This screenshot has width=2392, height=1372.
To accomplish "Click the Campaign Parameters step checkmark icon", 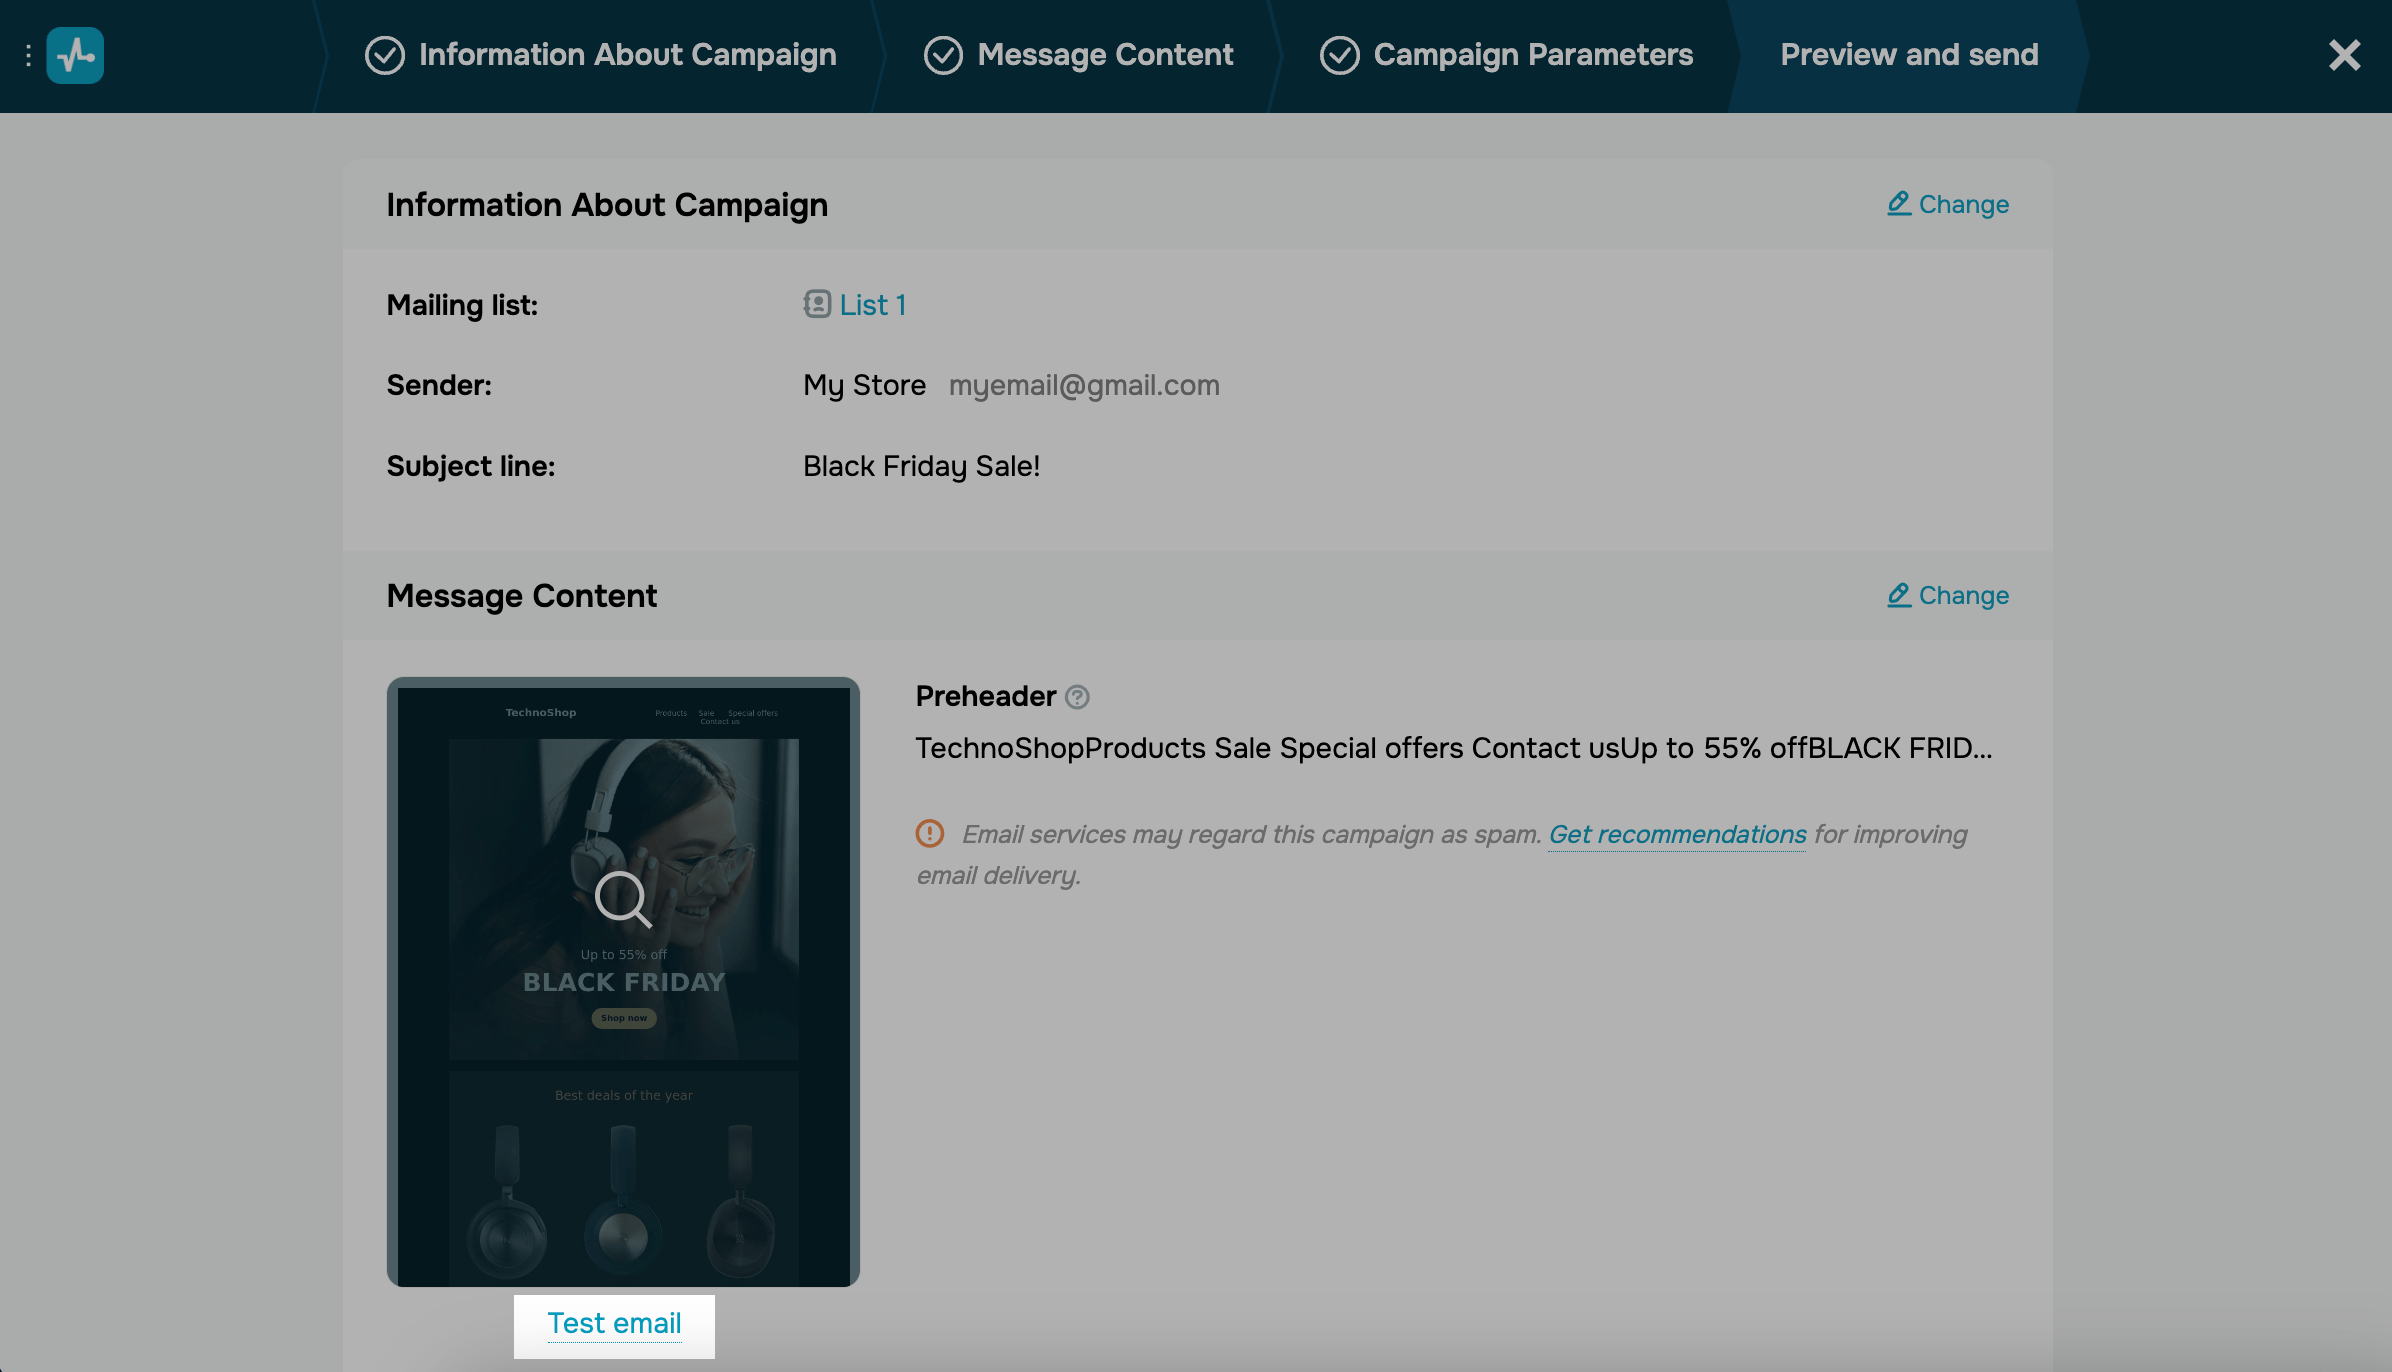I will [1339, 56].
